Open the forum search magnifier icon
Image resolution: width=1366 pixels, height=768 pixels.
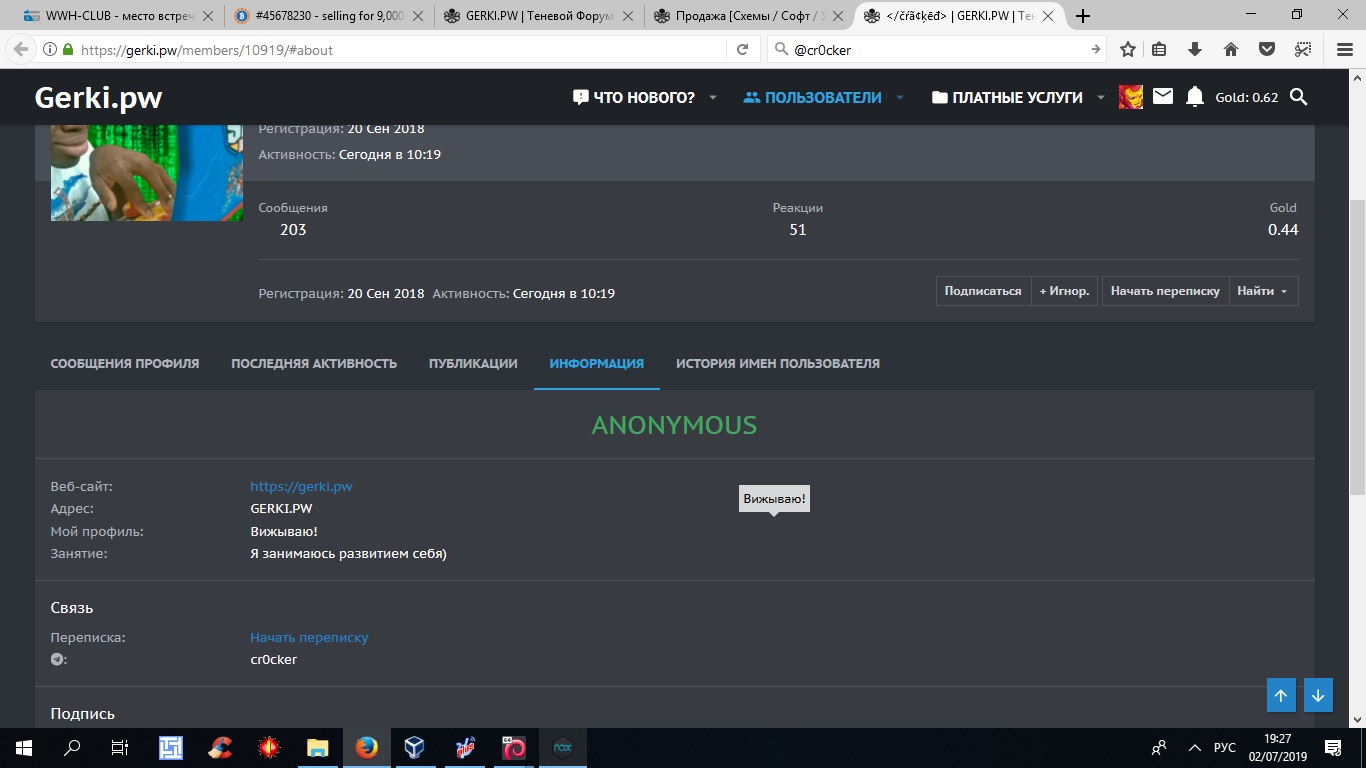1298,97
